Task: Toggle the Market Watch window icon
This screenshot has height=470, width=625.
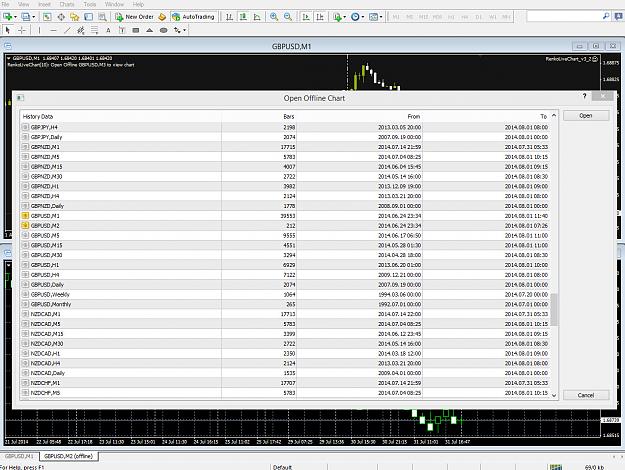Action: tap(47, 17)
